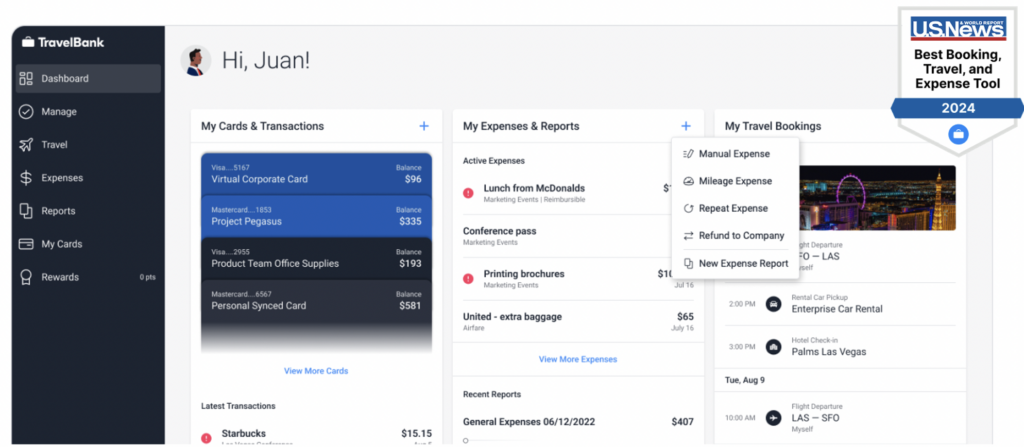Viewport: 1024px width, 447px height.
Task: Open Lunch from McDonalds expense text
Action: tap(534, 188)
